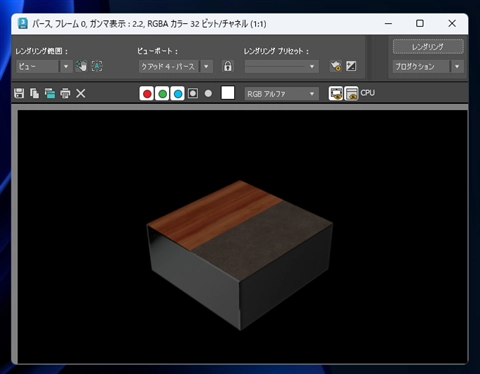Click the auto region selected icon
Image resolution: width=480 pixels, height=374 pixels.
(x=97, y=66)
